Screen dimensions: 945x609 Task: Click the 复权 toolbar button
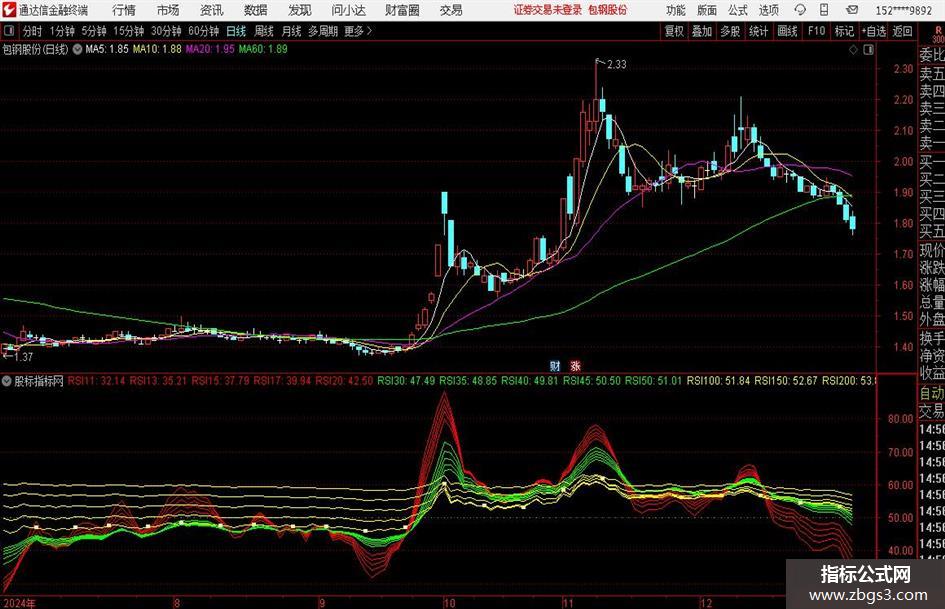click(674, 31)
